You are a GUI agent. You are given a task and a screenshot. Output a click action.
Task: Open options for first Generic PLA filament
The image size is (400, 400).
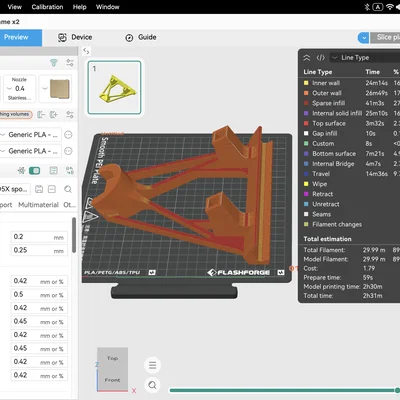(68, 135)
